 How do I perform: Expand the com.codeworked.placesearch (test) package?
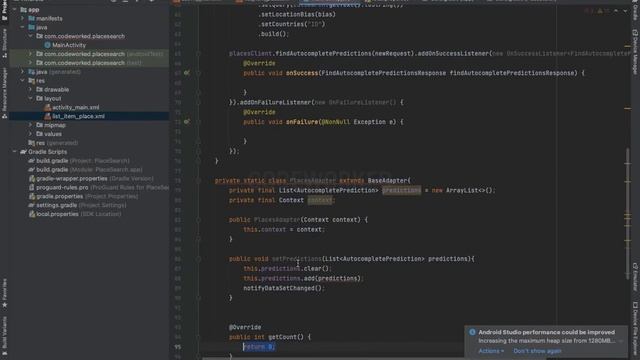[30, 63]
